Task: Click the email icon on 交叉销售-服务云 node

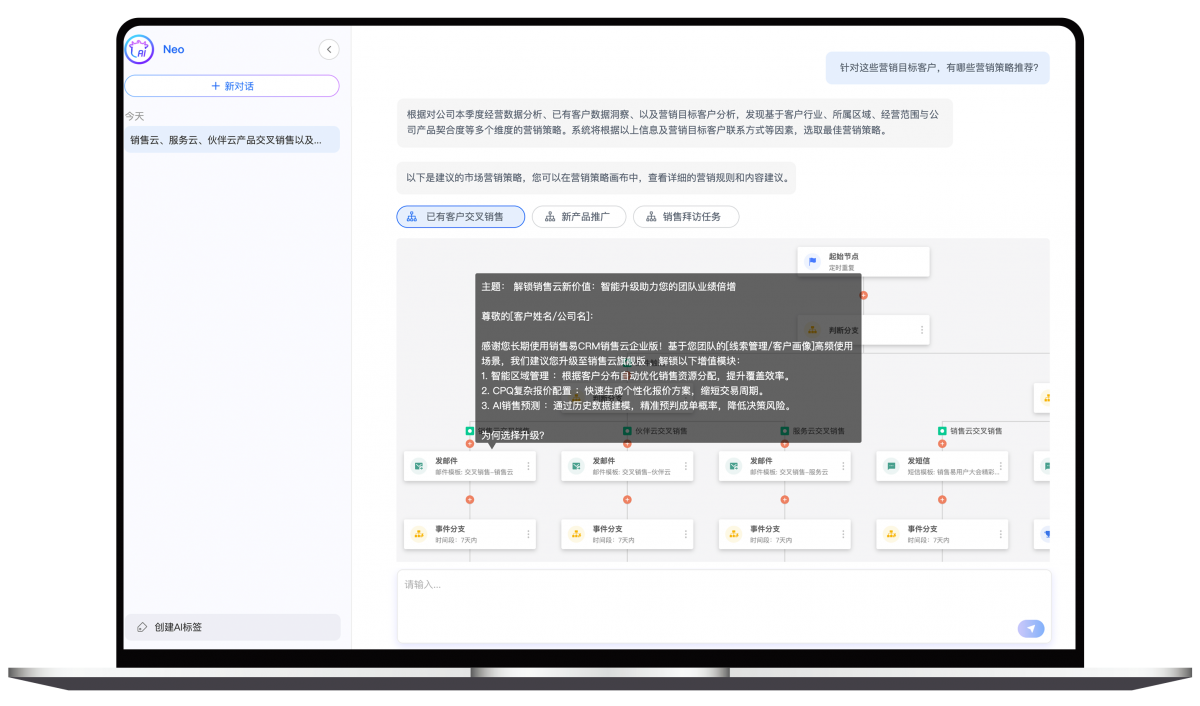Action: pos(734,466)
